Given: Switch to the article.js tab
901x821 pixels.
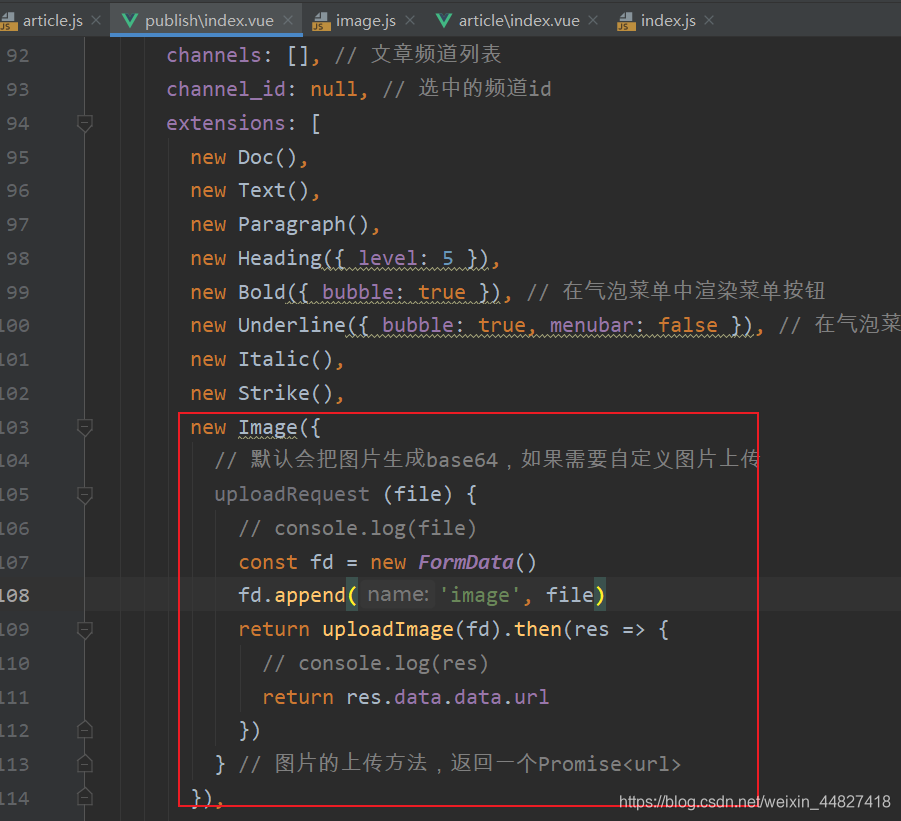Looking at the screenshot, I should 52,21.
